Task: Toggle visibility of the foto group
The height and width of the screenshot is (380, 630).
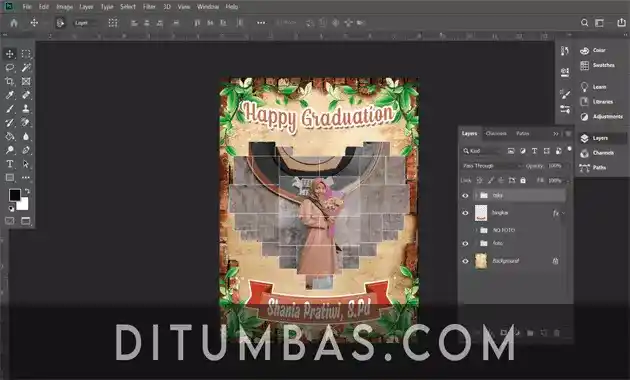Action: pyautogui.click(x=465, y=243)
